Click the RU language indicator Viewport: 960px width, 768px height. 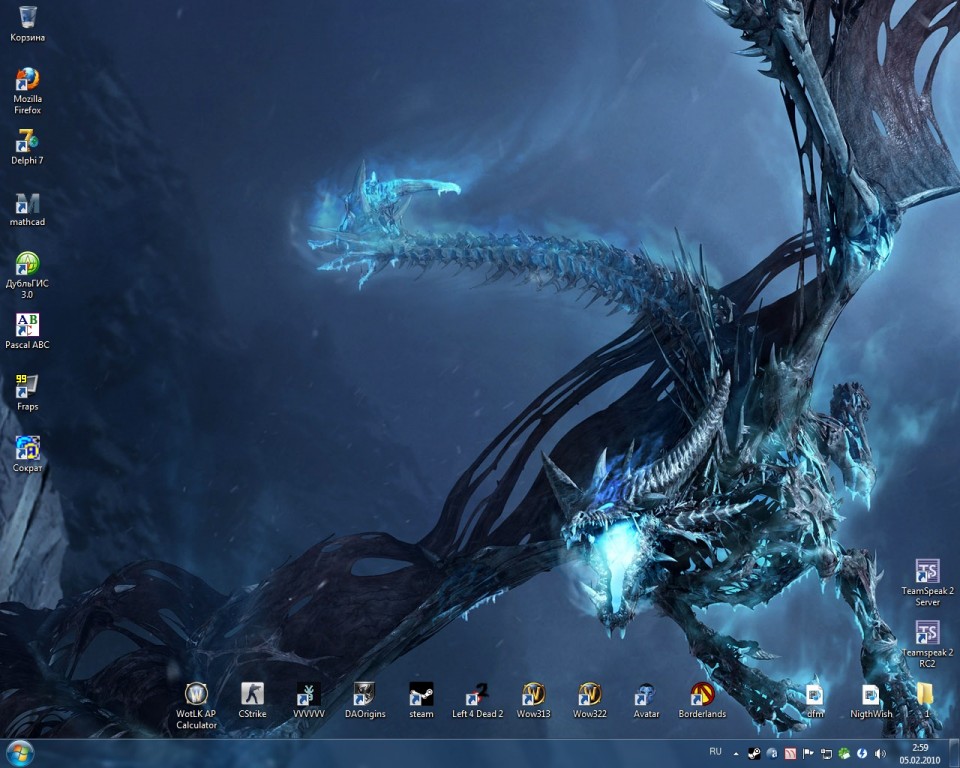tap(715, 751)
